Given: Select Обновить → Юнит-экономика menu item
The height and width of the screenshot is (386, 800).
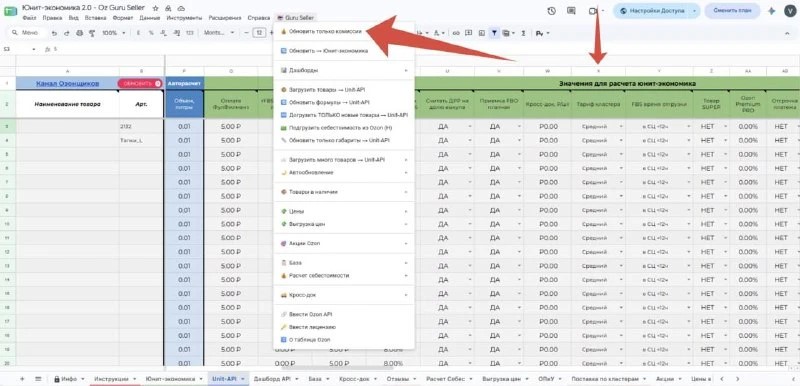Looking at the screenshot, I should coord(344,50).
